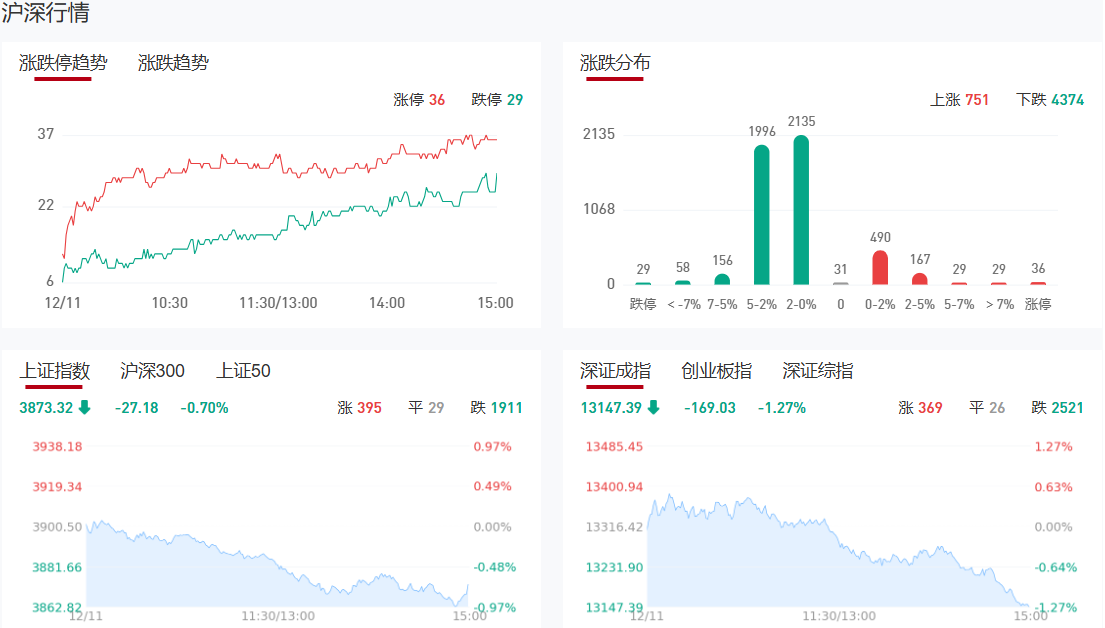Switch to the 涨跌趋势 tab
The height and width of the screenshot is (628, 1105).
click(173, 63)
